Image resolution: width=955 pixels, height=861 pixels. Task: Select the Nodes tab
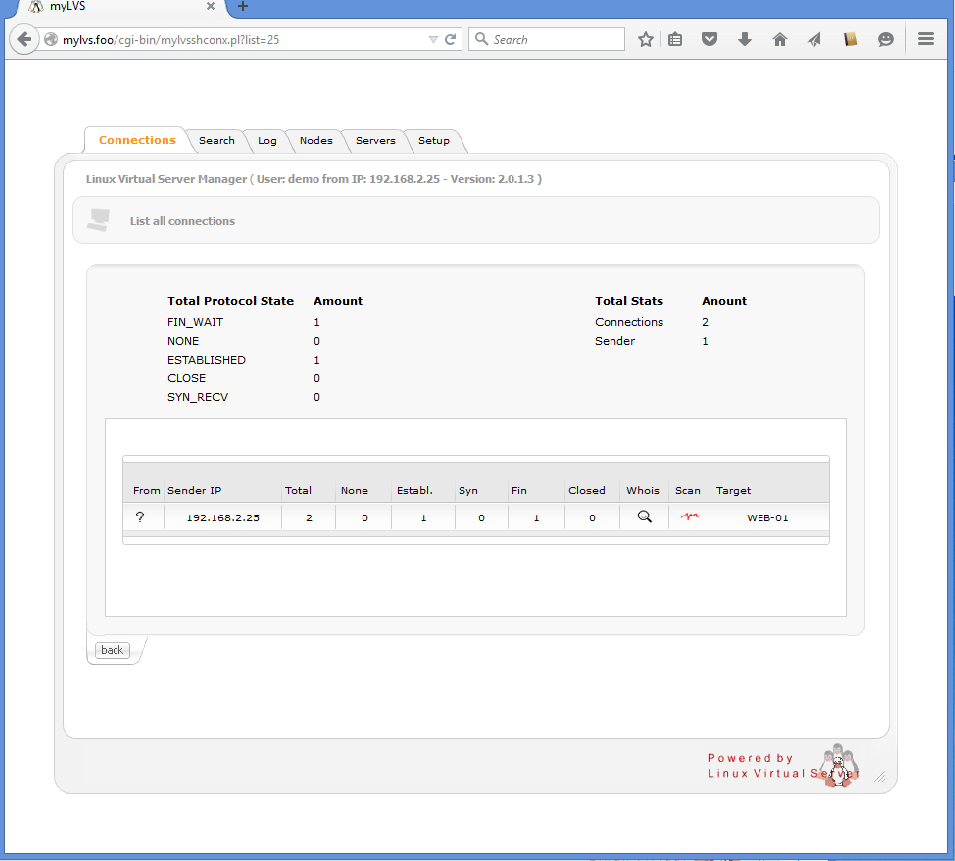[x=316, y=141]
